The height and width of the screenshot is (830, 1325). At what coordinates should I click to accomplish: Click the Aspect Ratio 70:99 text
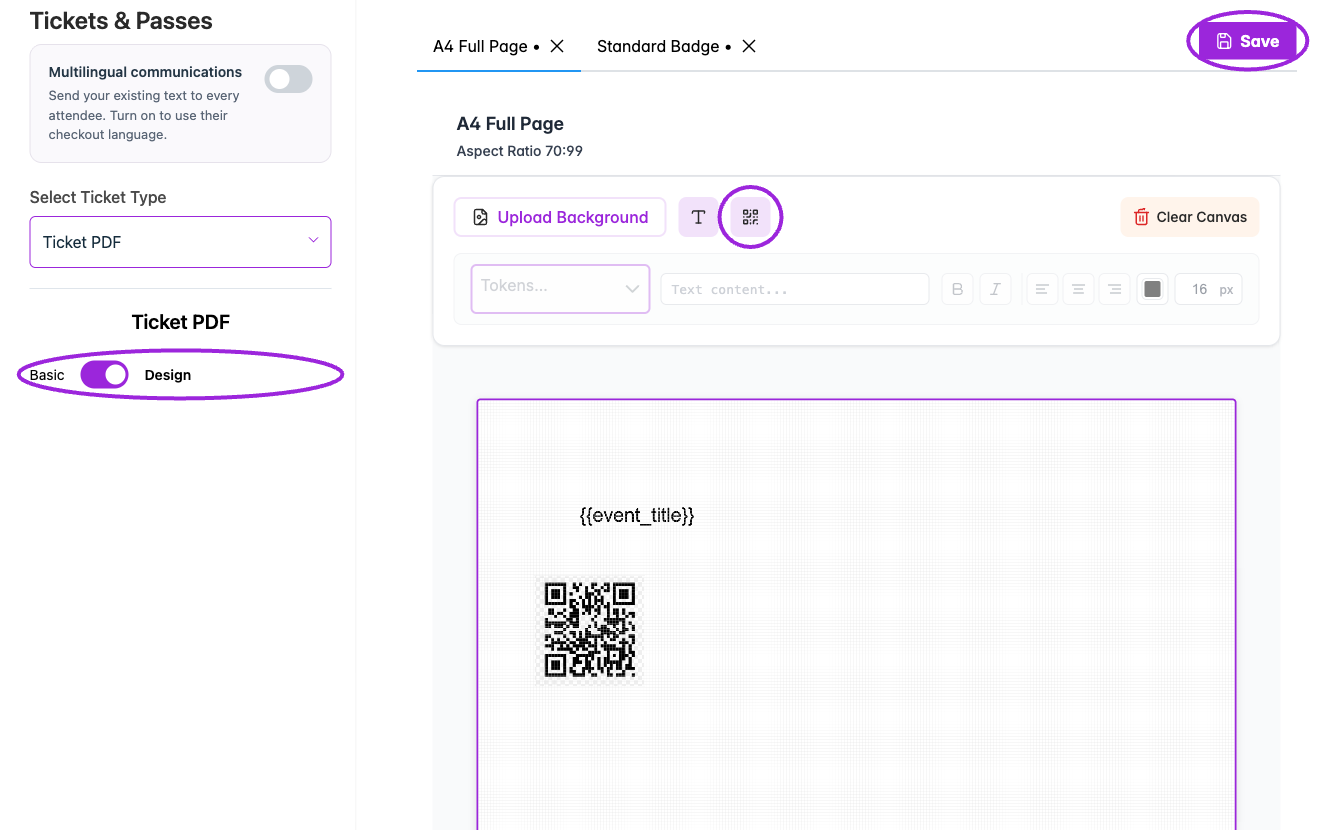tap(519, 151)
